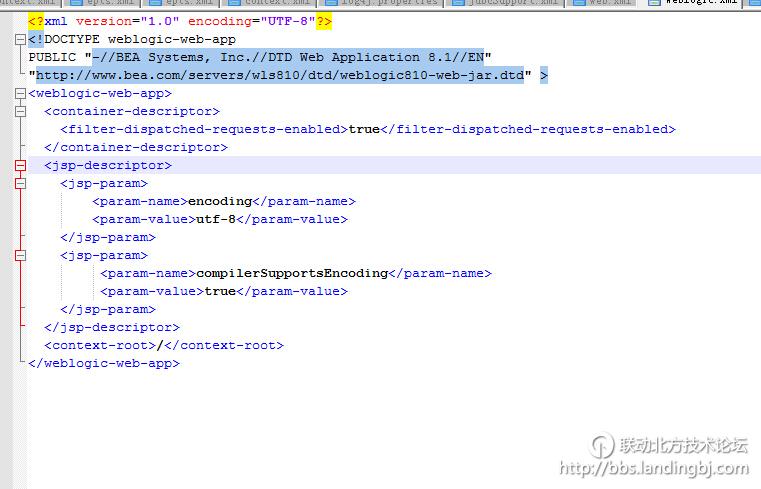Click the bbs.landingbj.com watermark URL
The height and width of the screenshot is (489, 761).
[652, 468]
